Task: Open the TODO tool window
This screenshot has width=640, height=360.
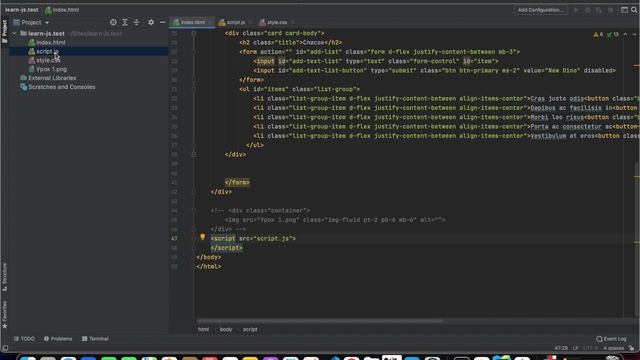Action: coord(24,339)
